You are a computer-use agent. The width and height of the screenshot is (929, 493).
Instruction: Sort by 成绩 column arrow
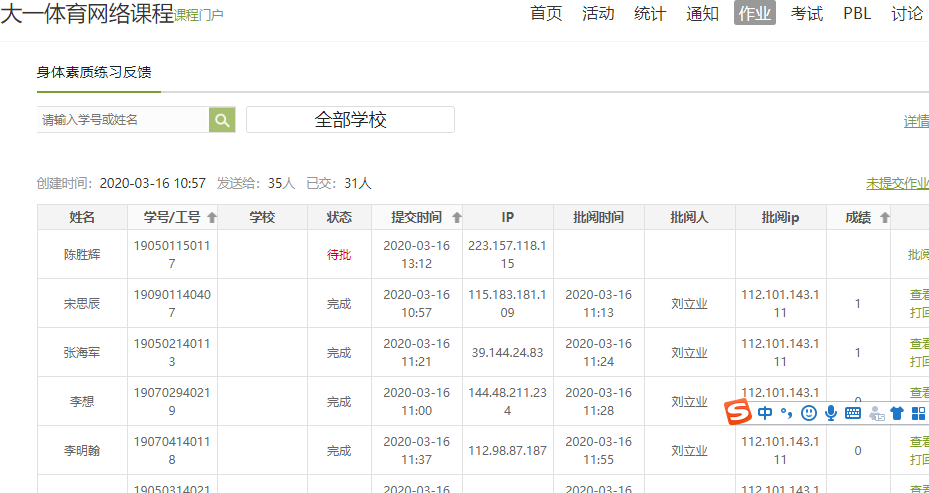(884, 218)
